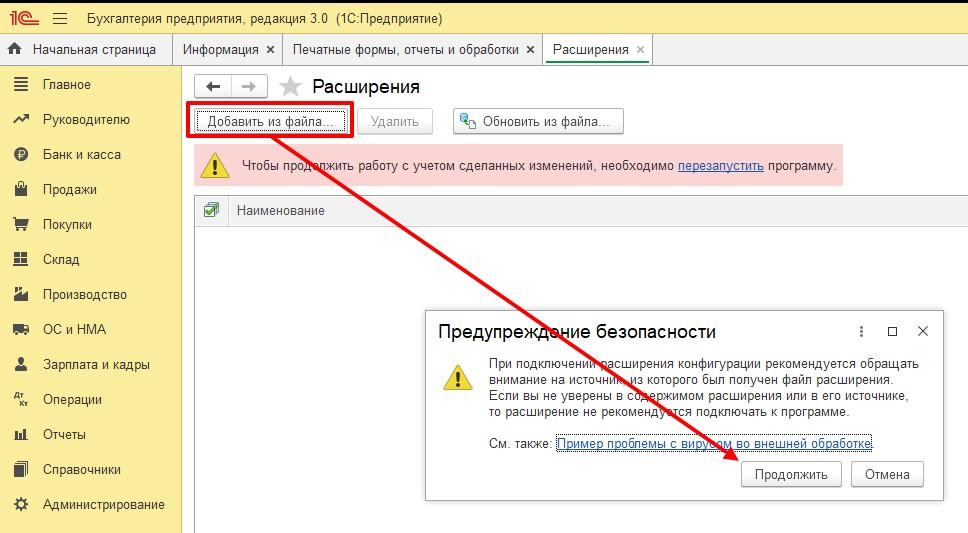Click the перезапустить link
Screen dimensions: 968x533
(720, 166)
